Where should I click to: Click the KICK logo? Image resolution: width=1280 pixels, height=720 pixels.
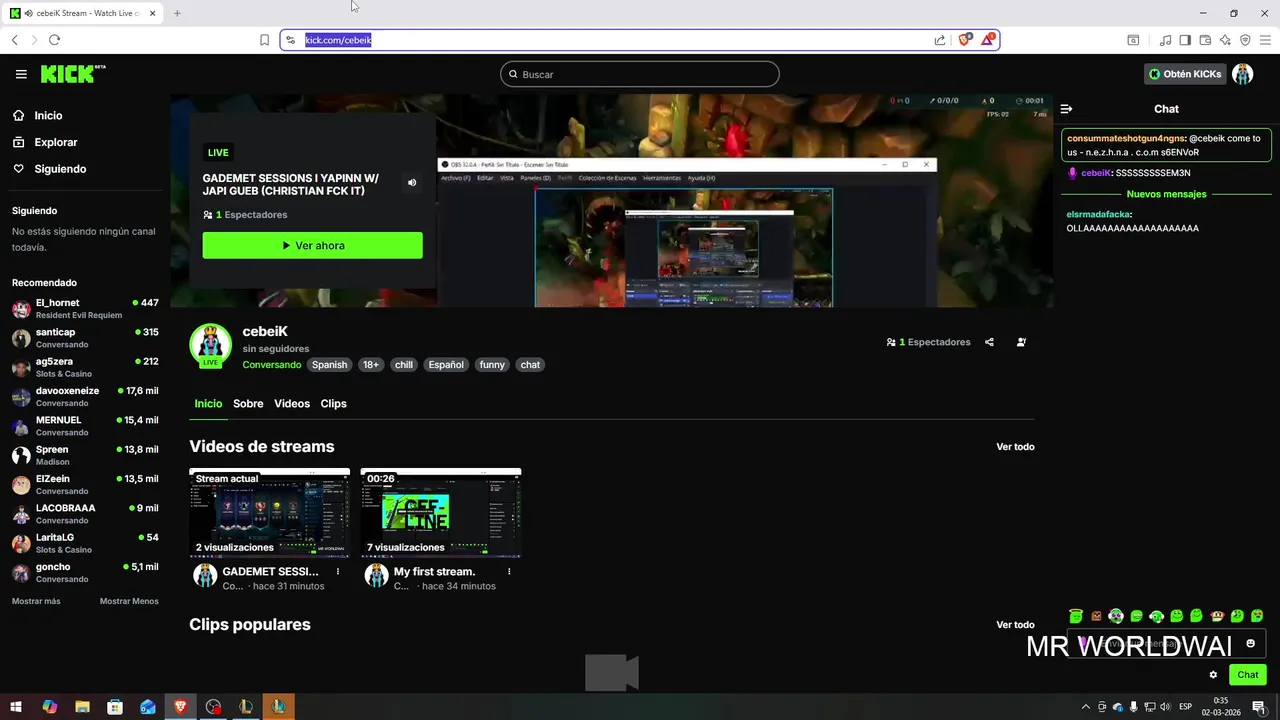[x=73, y=74]
